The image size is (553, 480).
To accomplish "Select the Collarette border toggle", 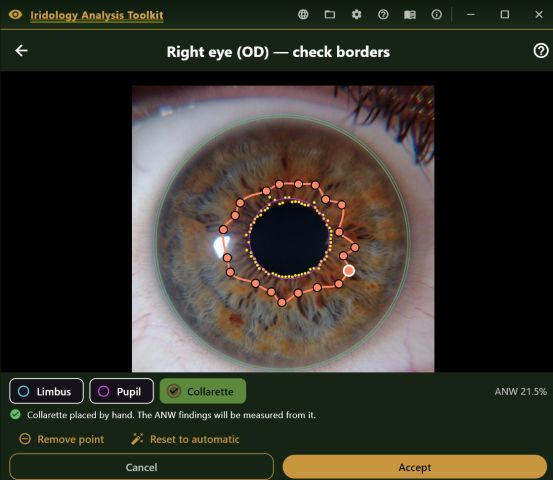I will [203, 391].
